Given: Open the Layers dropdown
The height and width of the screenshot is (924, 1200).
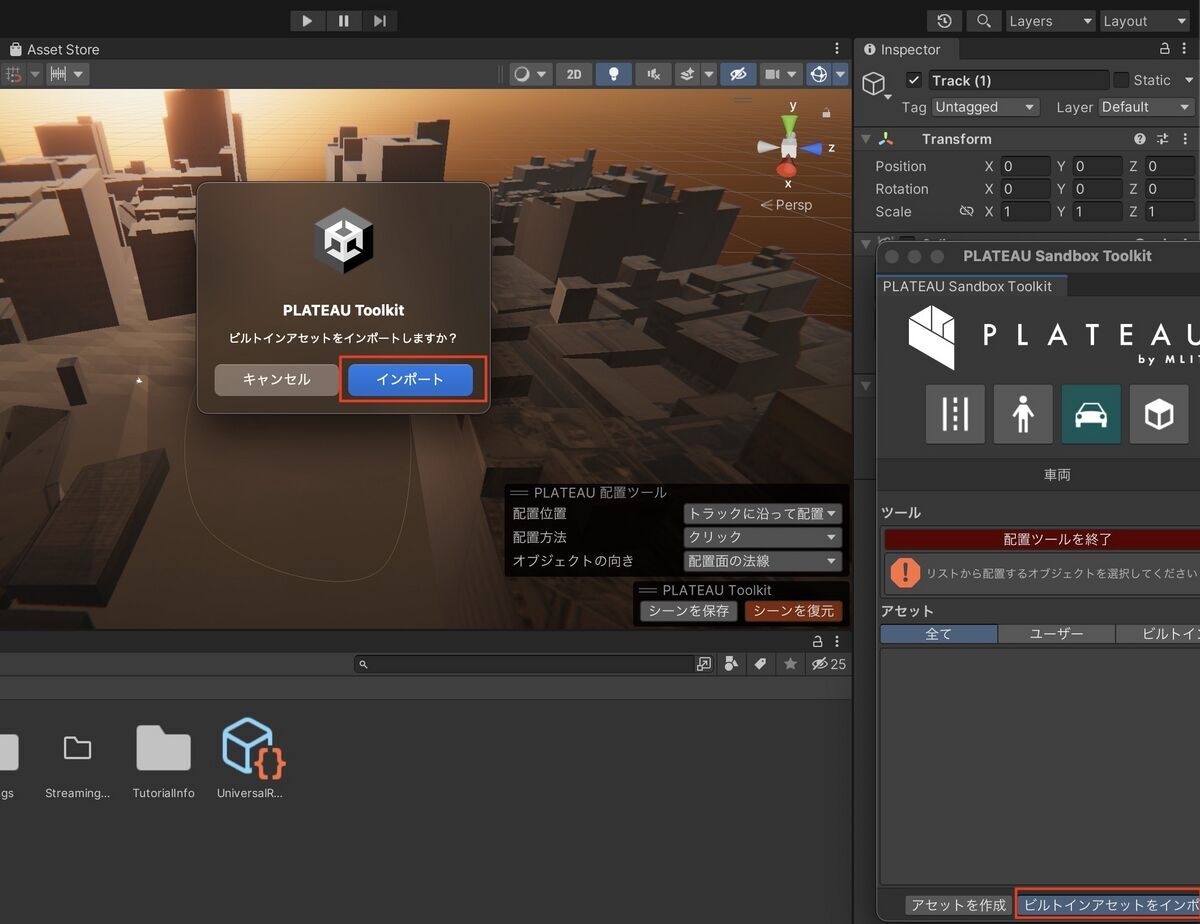Looking at the screenshot, I should tap(1050, 21).
